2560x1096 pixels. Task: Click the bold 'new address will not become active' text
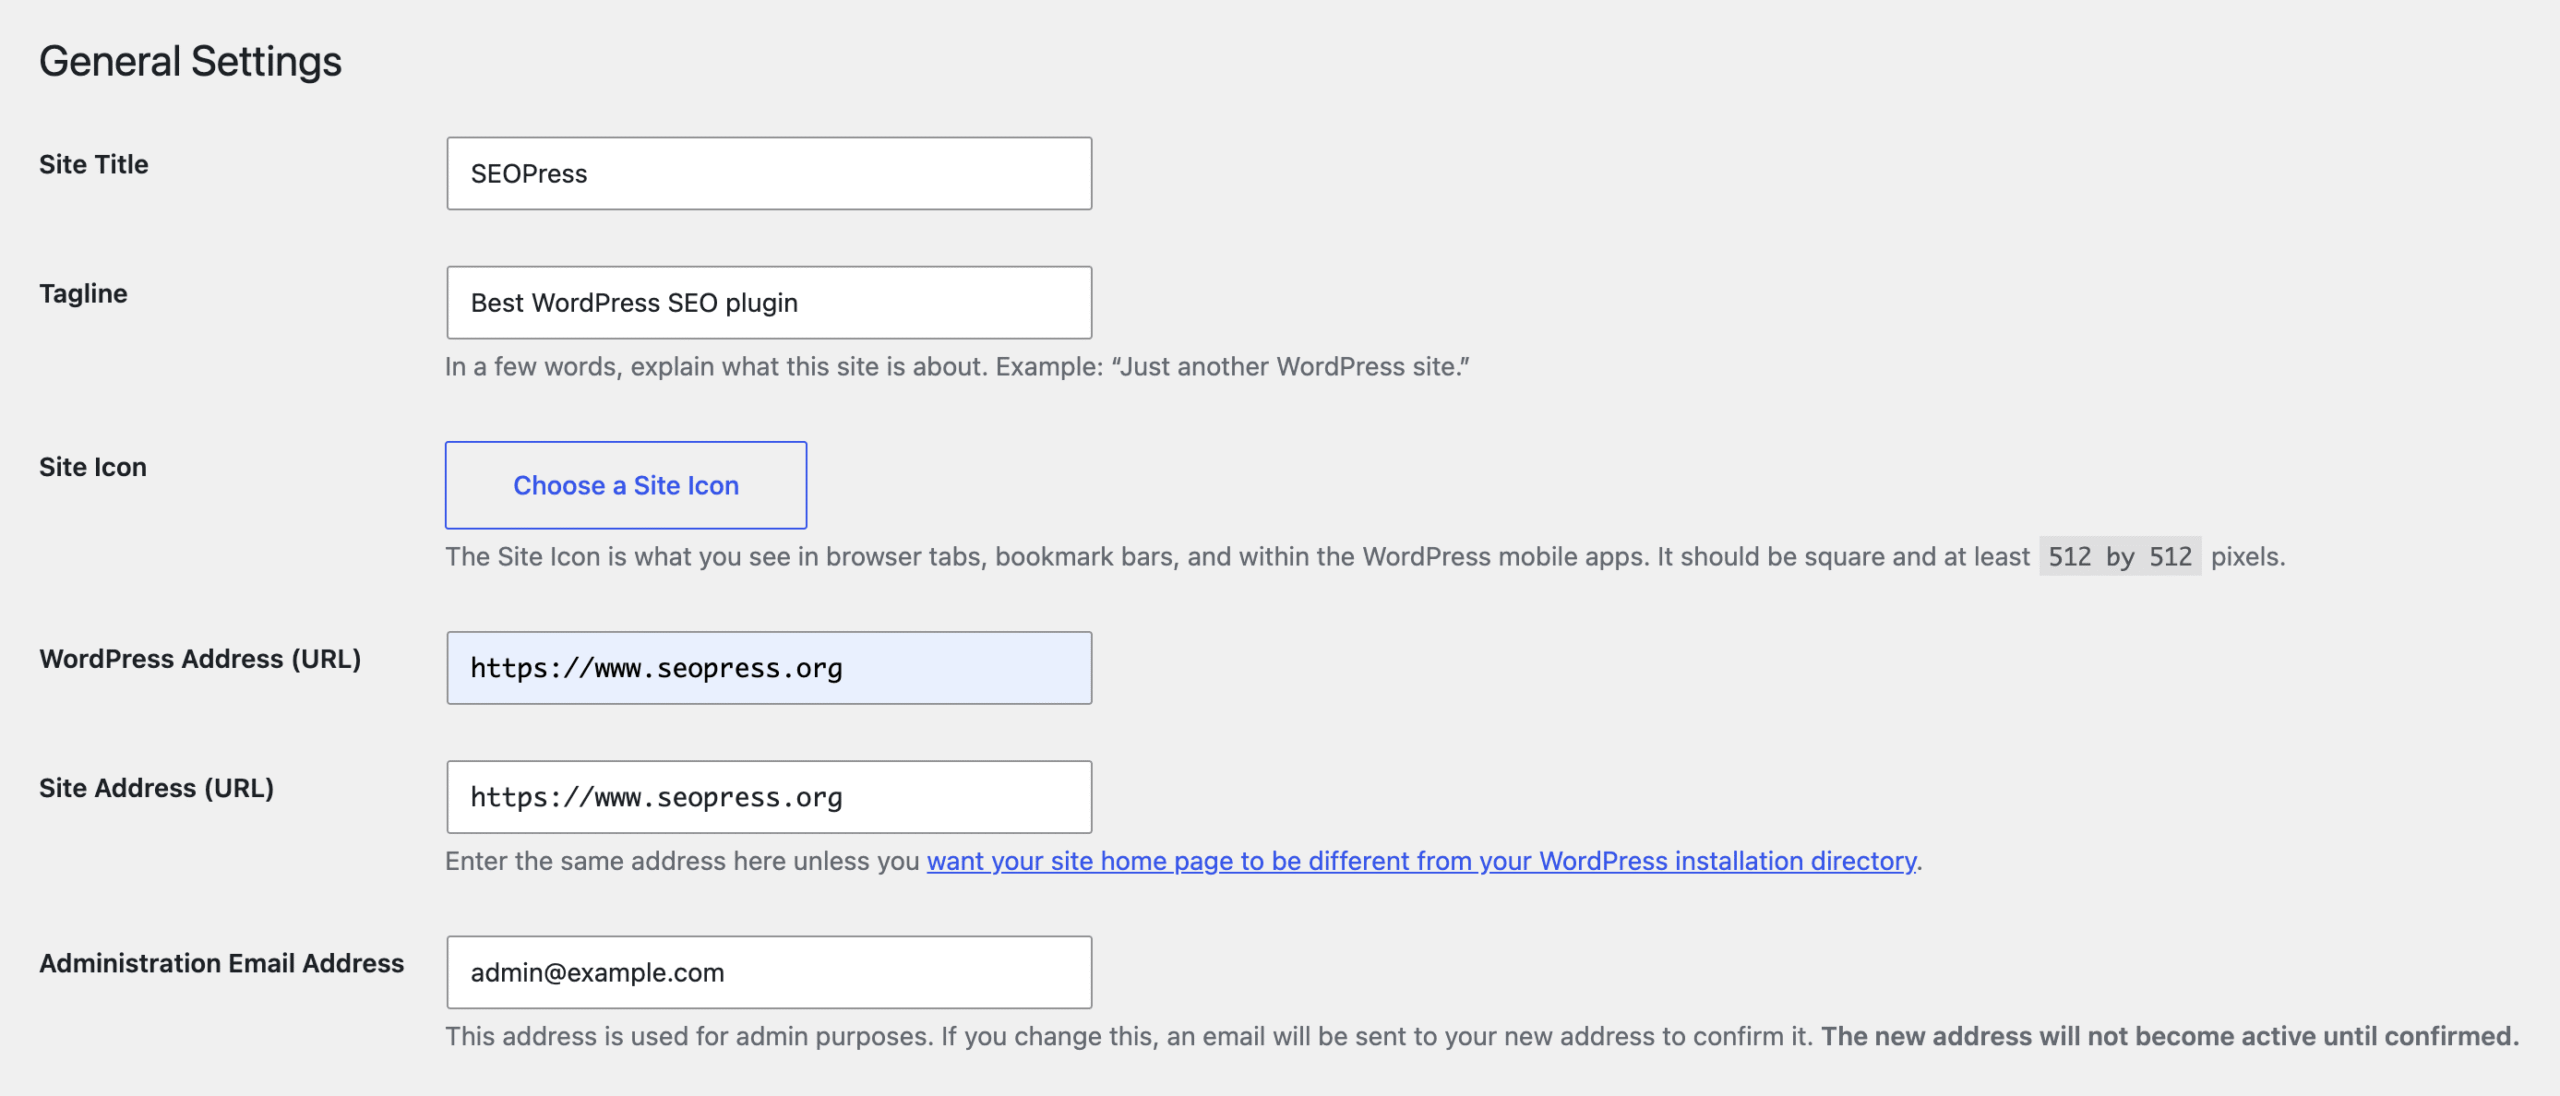(x=2170, y=1036)
